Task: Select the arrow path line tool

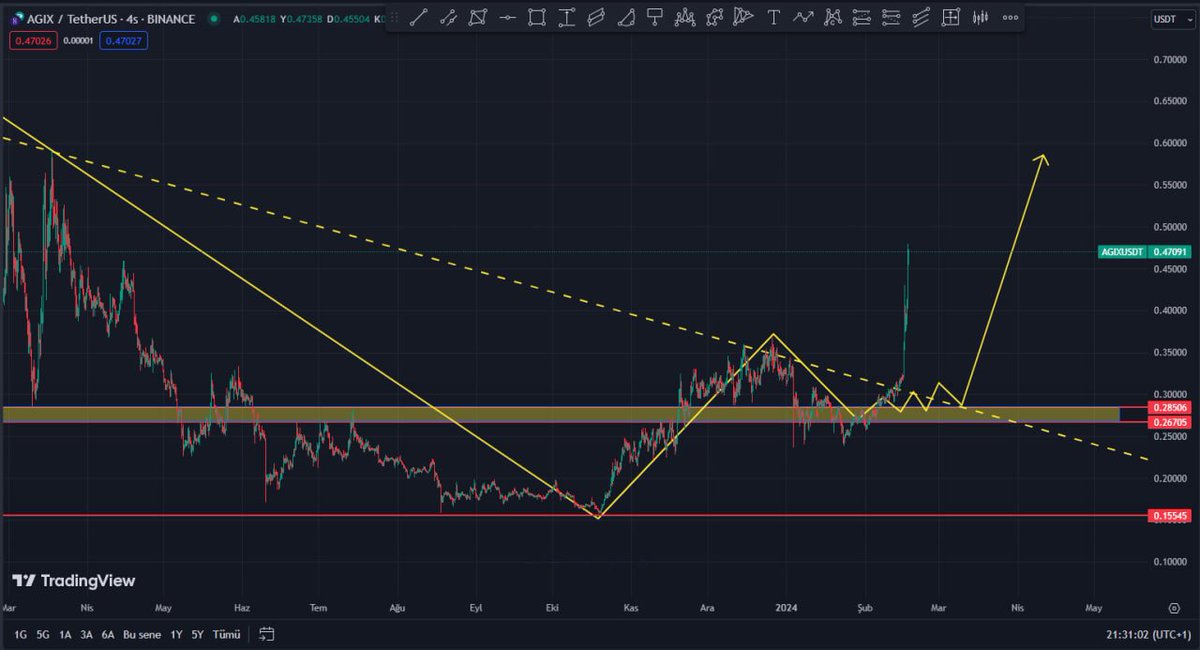Action: click(x=803, y=17)
